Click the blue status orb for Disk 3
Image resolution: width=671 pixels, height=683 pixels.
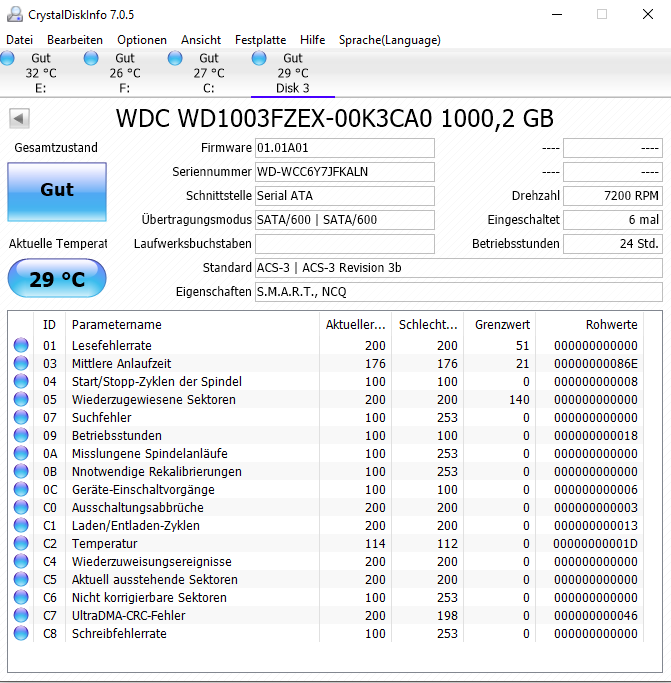(259, 58)
